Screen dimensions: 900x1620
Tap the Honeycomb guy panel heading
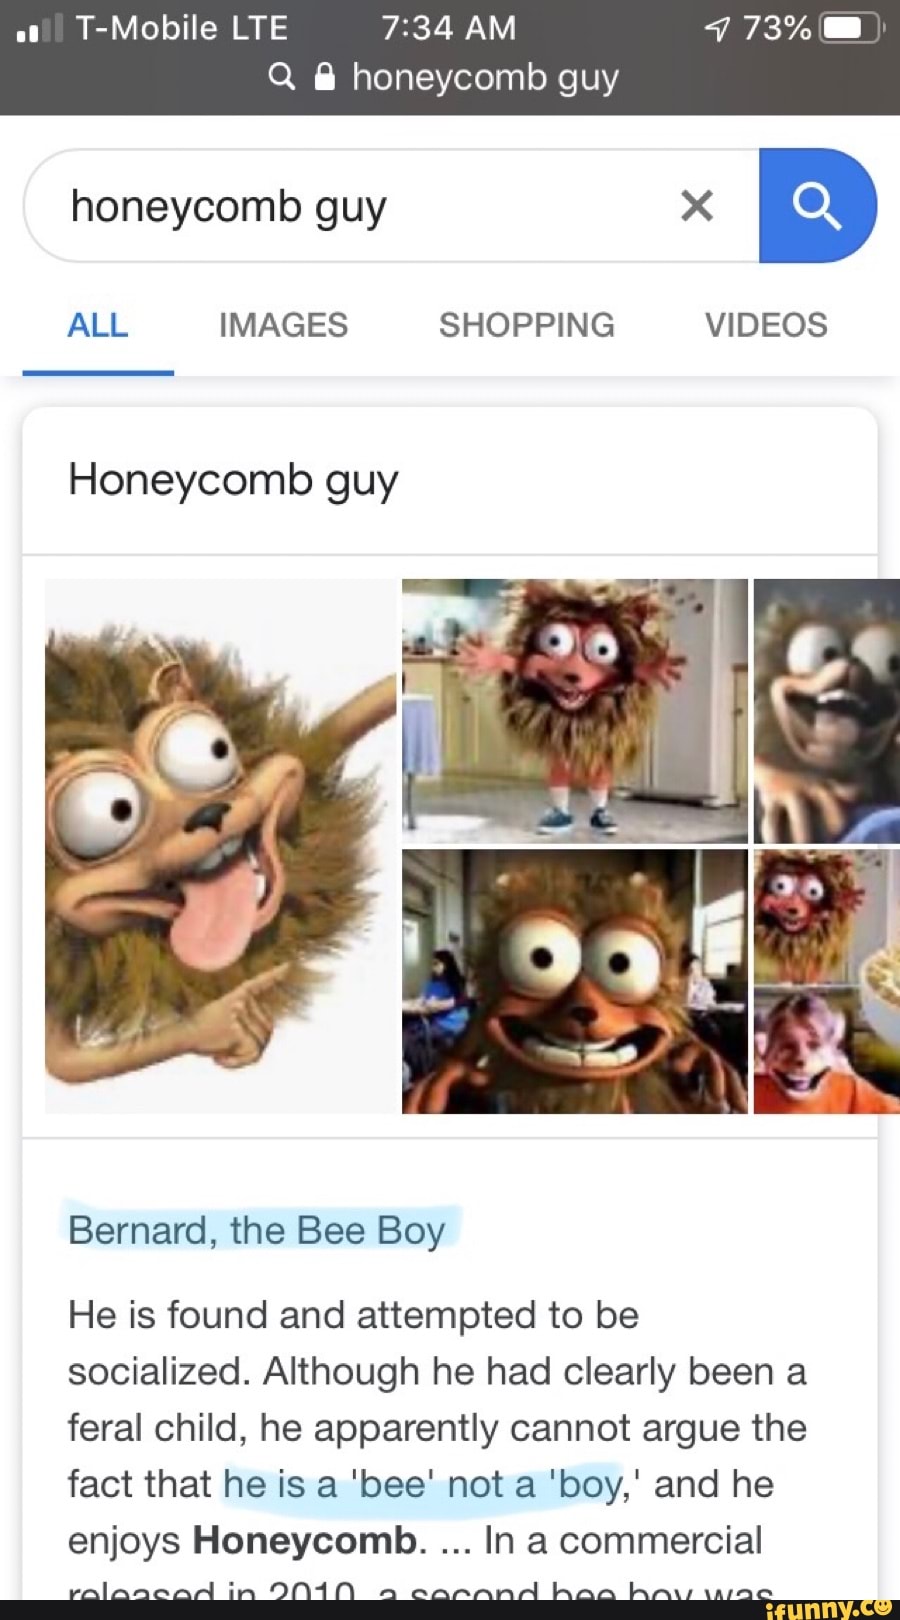click(233, 480)
